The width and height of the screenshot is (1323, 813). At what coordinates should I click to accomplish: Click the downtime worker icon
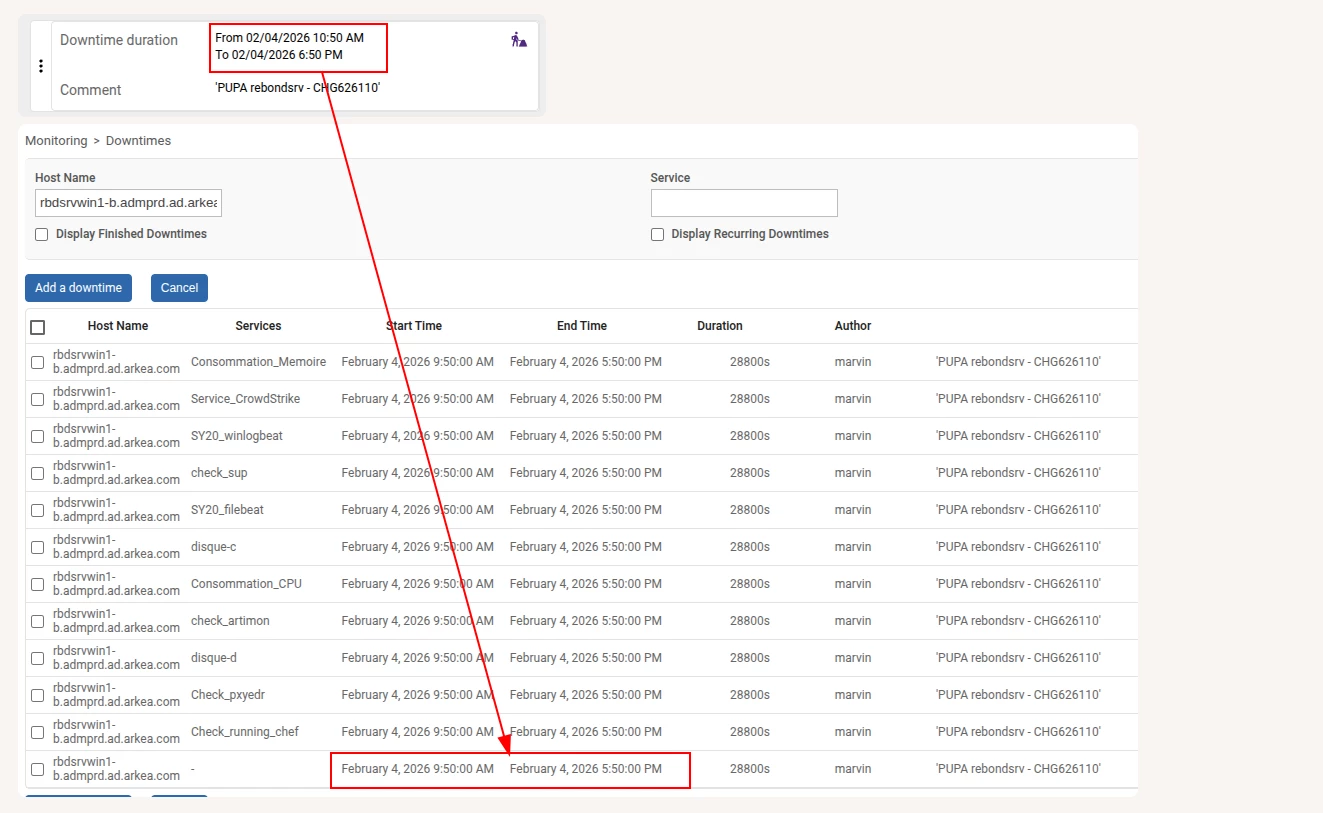pyautogui.click(x=518, y=40)
